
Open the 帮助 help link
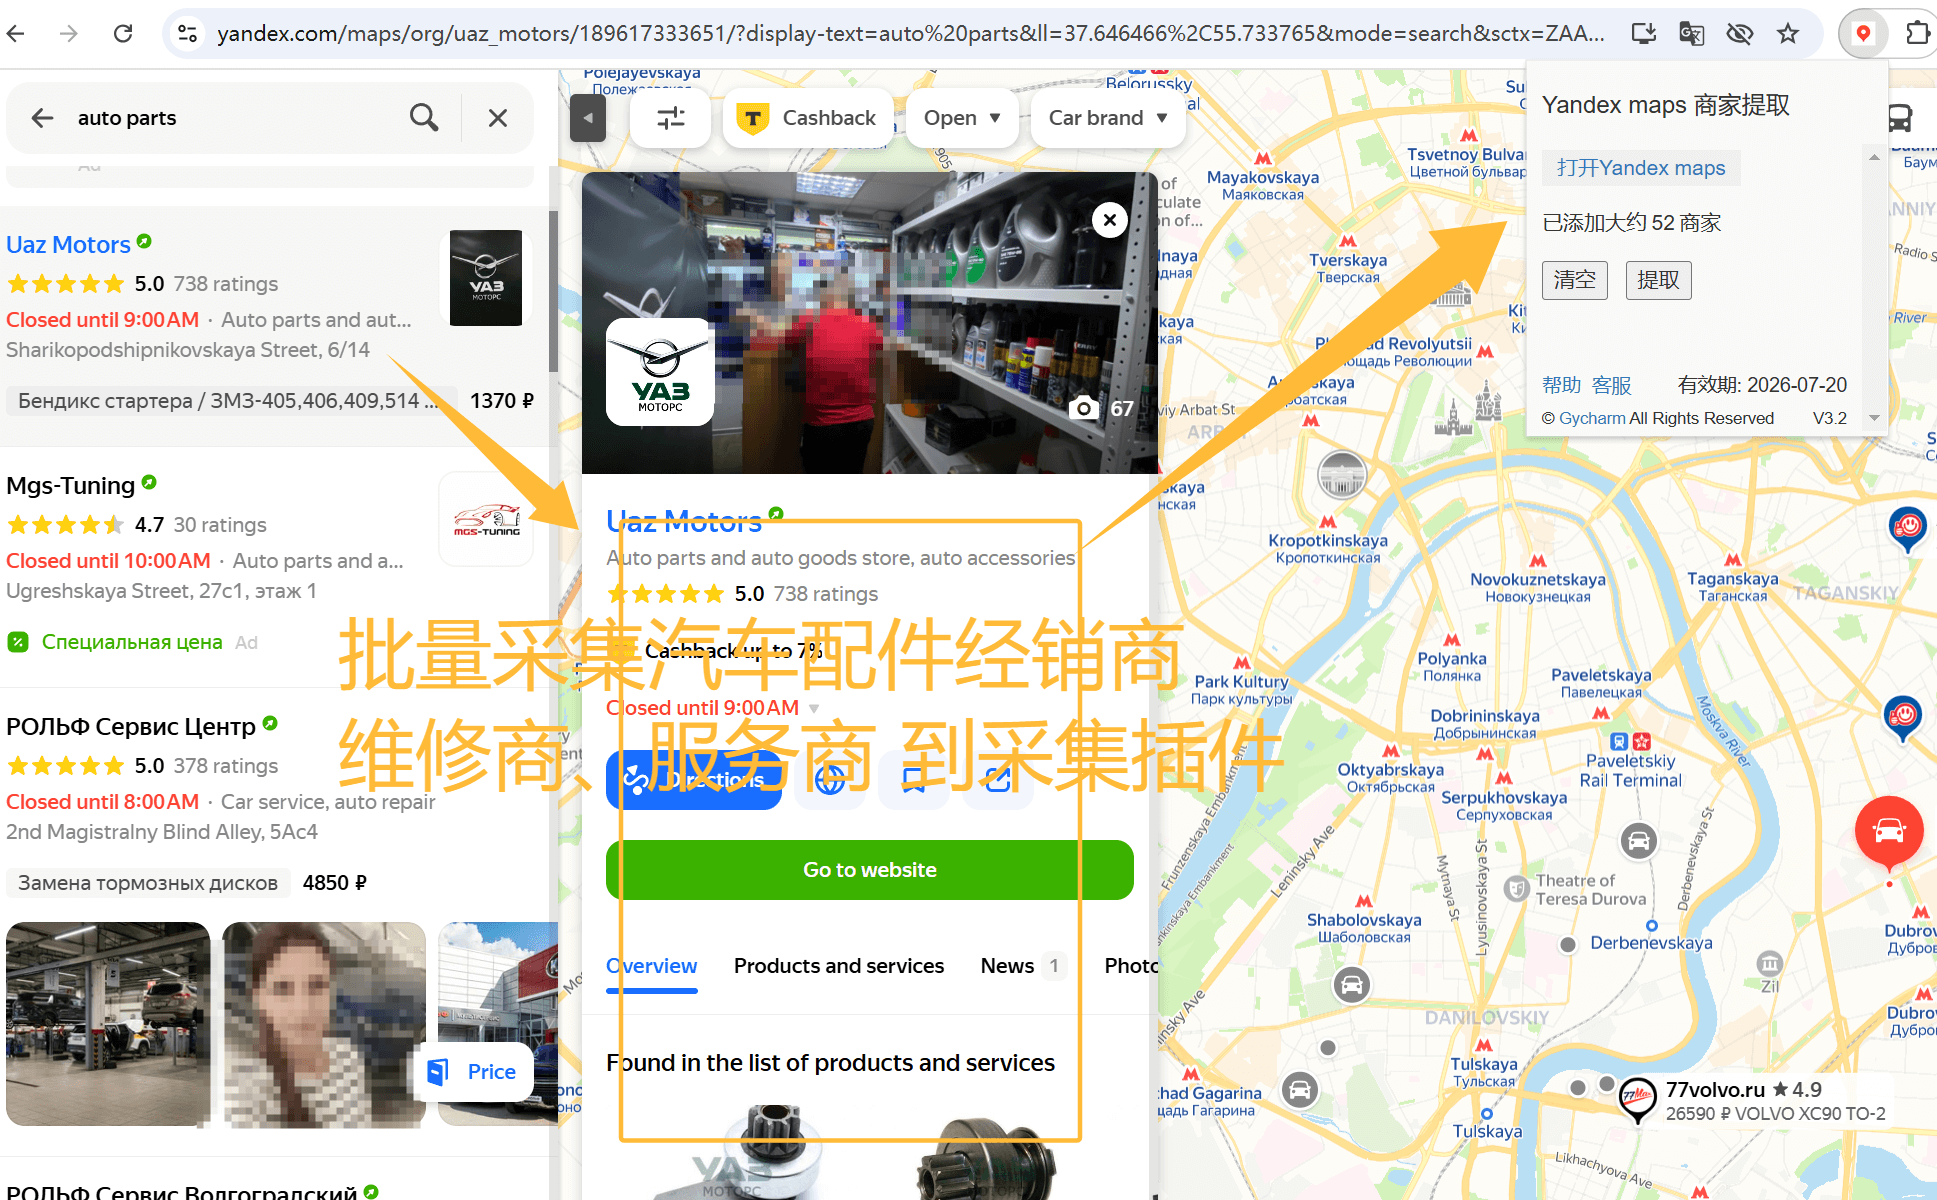tap(1561, 385)
